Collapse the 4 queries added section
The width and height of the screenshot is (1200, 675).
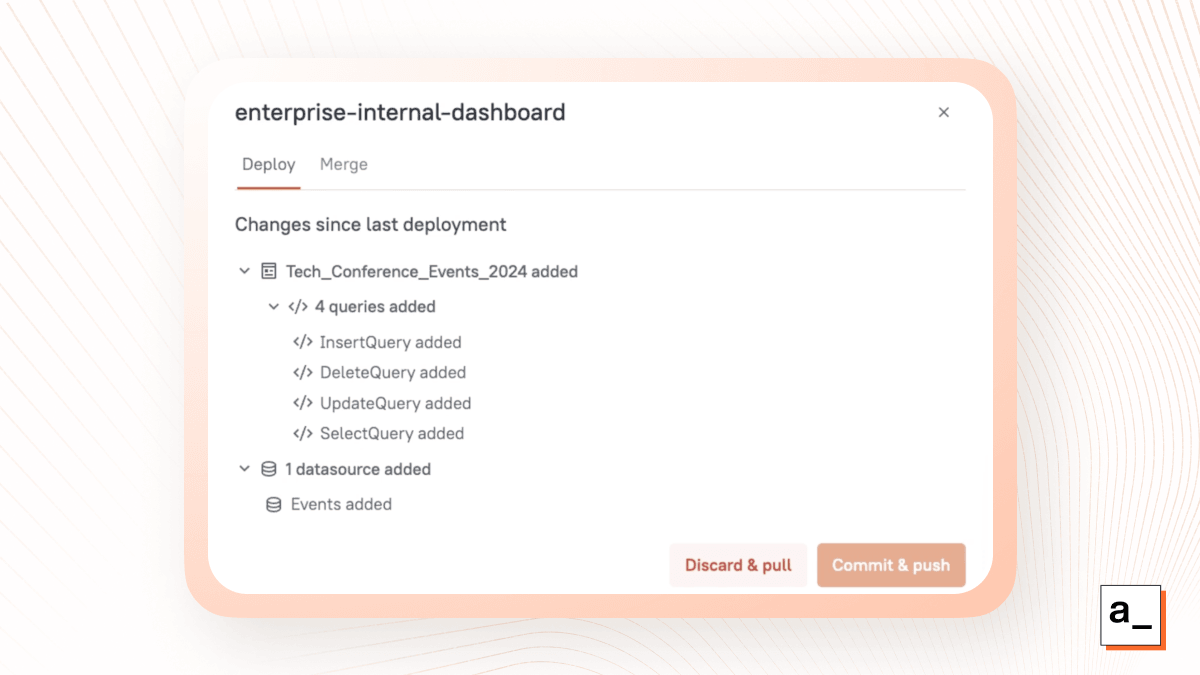tap(273, 306)
